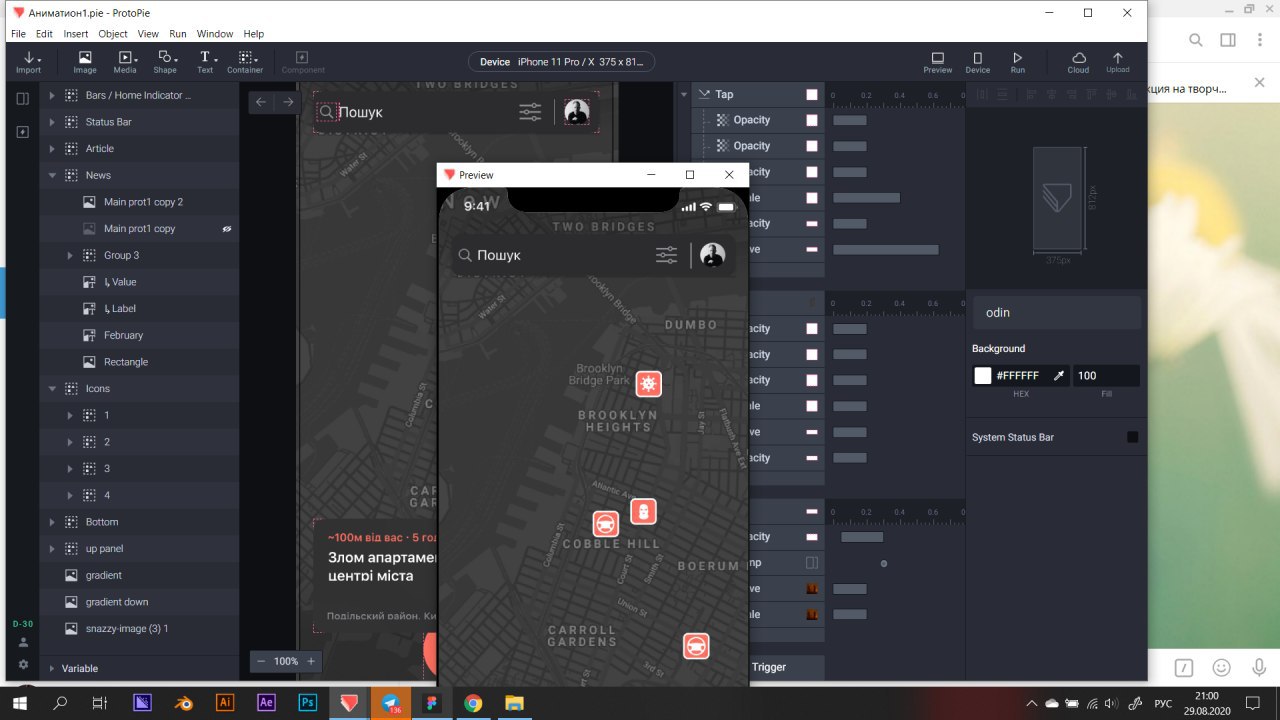The height and width of the screenshot is (720, 1280).
Task: Click the Пошук search field in Preview
Action: (499, 255)
